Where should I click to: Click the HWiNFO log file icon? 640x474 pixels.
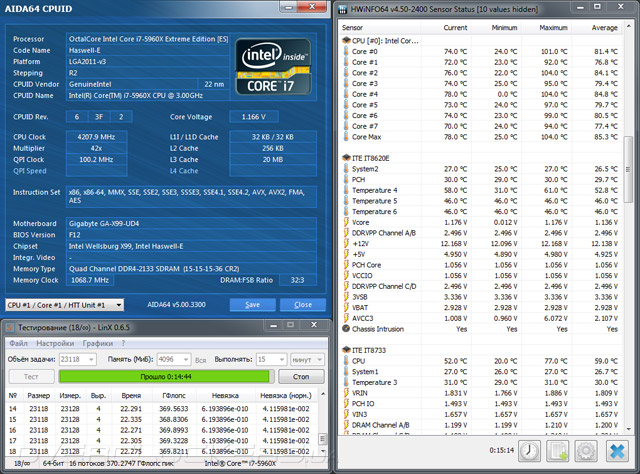(x=558, y=451)
